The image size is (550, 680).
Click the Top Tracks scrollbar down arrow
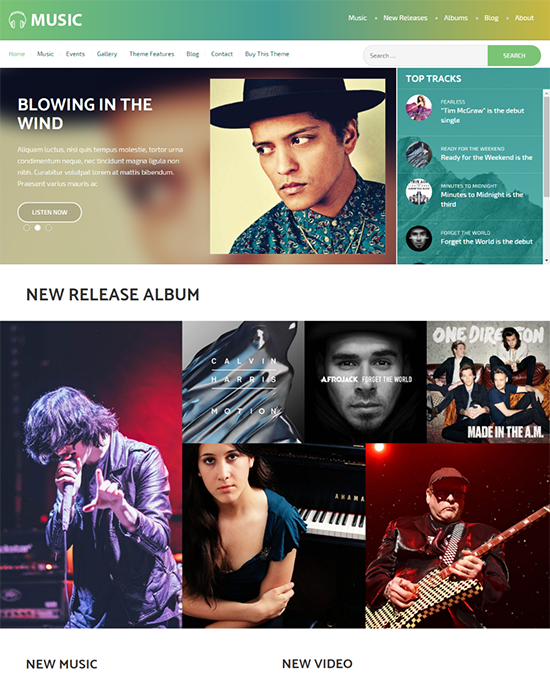click(x=547, y=260)
